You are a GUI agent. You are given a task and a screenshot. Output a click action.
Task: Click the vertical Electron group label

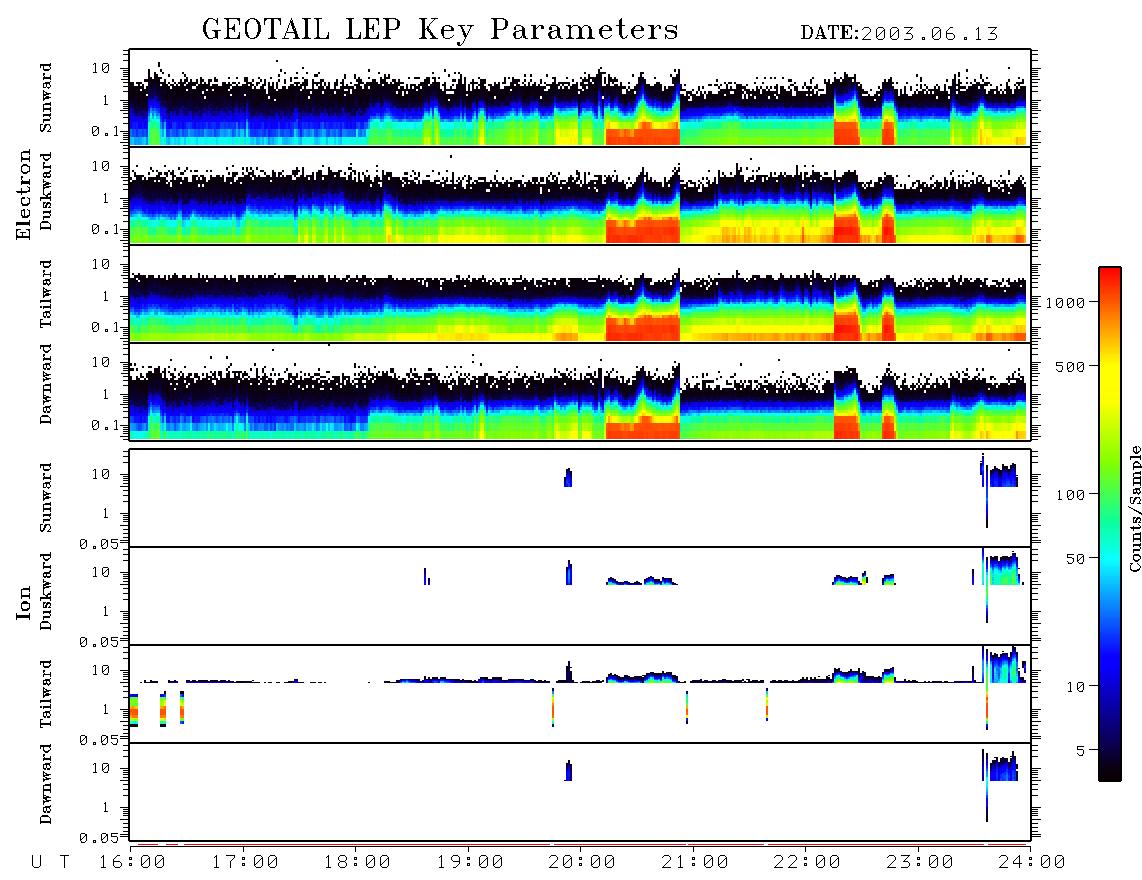pos(23,194)
